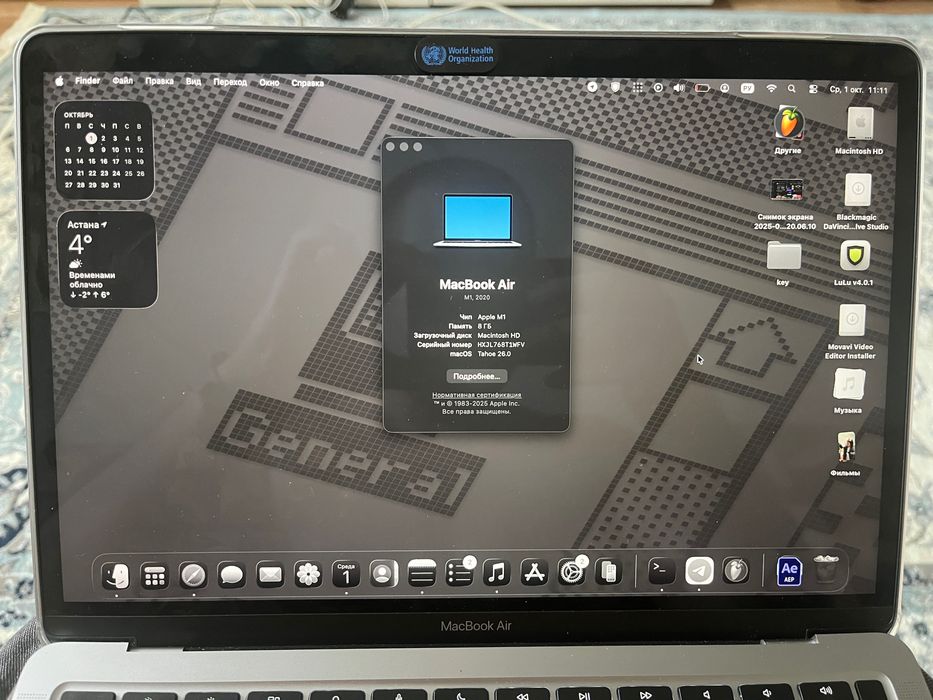This screenshot has width=933, height=700.
Task: Open the Trash in Dock
Action: point(826,569)
